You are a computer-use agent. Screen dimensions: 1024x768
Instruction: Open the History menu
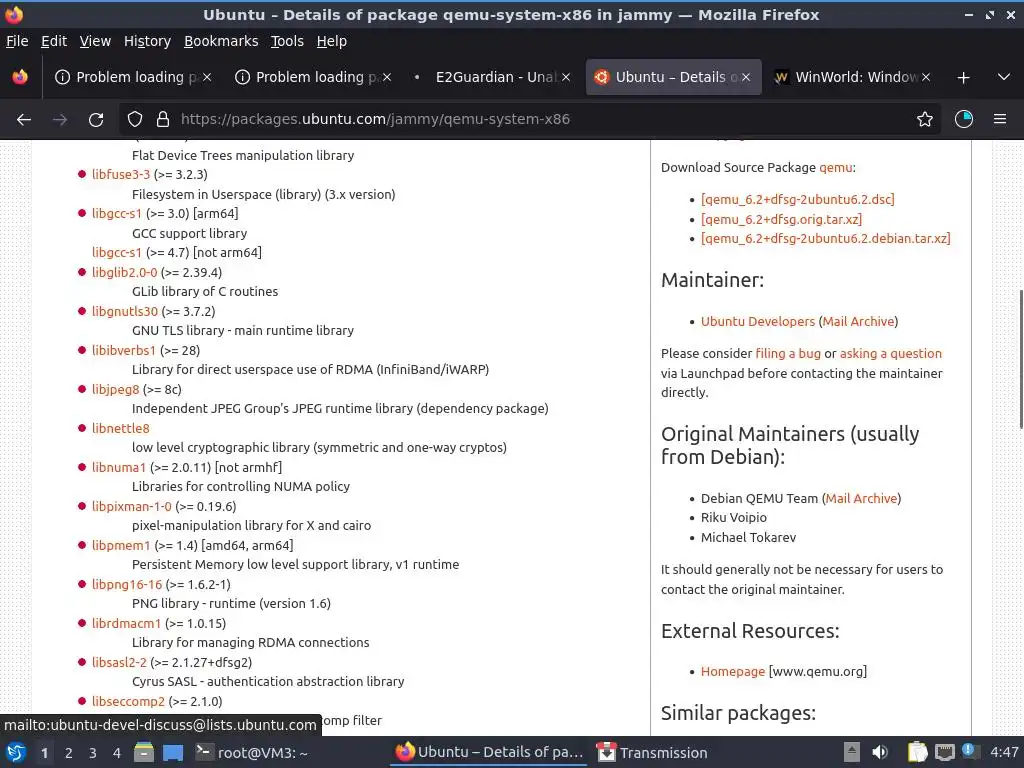point(148,41)
